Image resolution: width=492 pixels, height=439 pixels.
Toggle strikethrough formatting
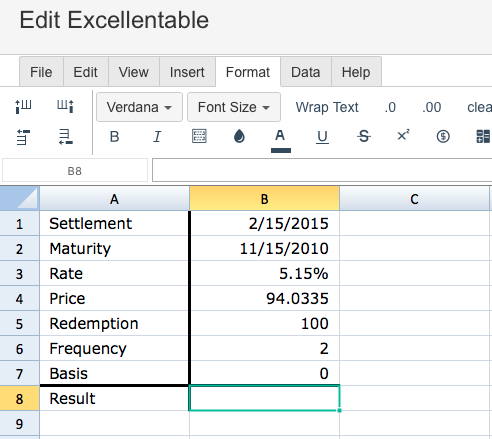tap(364, 136)
